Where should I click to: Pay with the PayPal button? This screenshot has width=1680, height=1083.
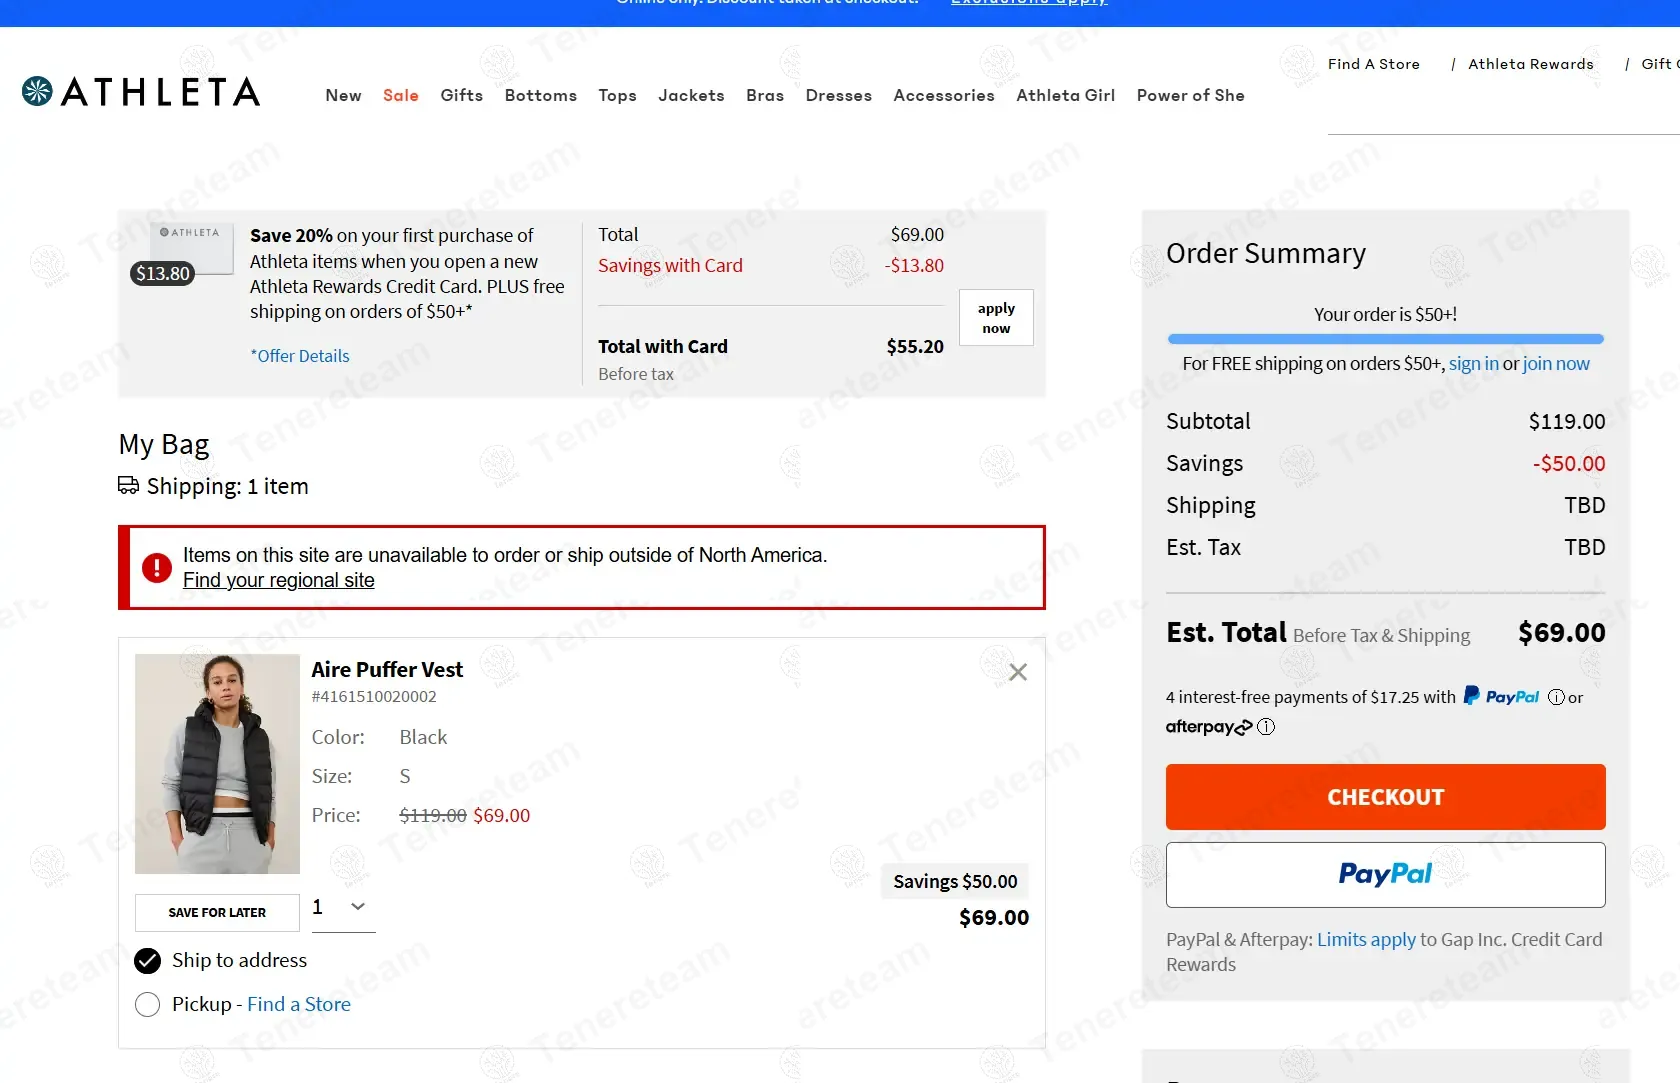1385,875
